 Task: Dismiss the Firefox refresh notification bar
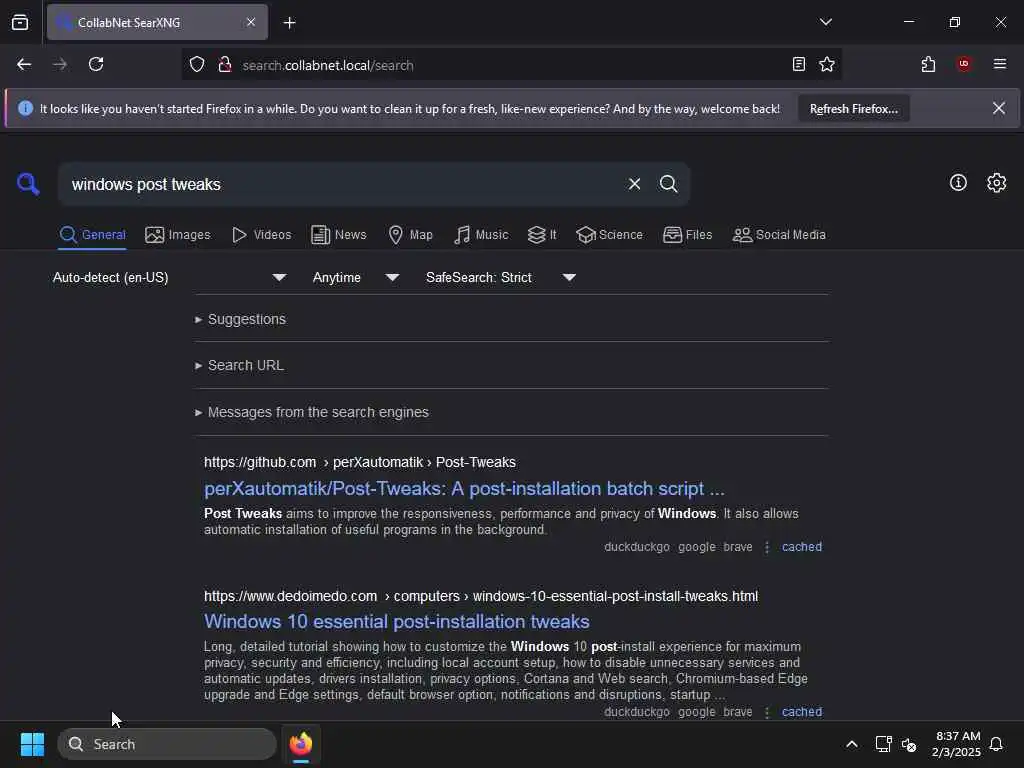pos(999,108)
